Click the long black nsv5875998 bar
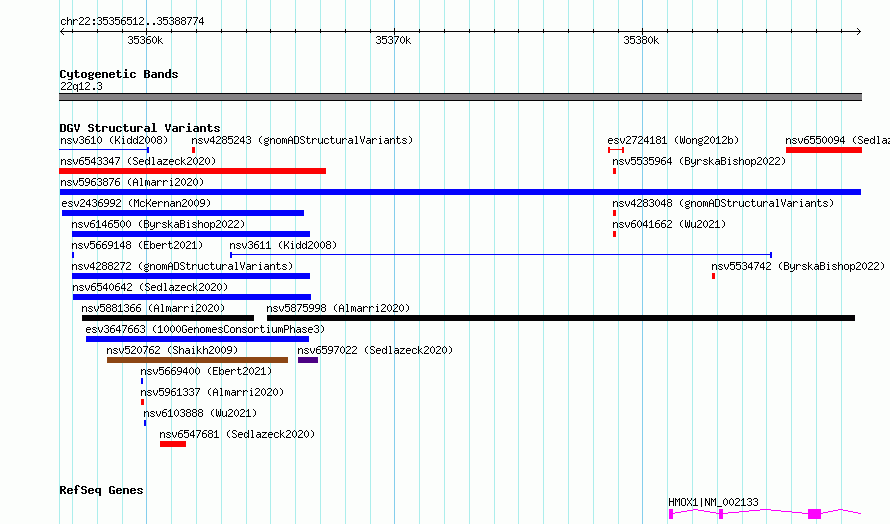The image size is (890, 524). (x=561, y=318)
